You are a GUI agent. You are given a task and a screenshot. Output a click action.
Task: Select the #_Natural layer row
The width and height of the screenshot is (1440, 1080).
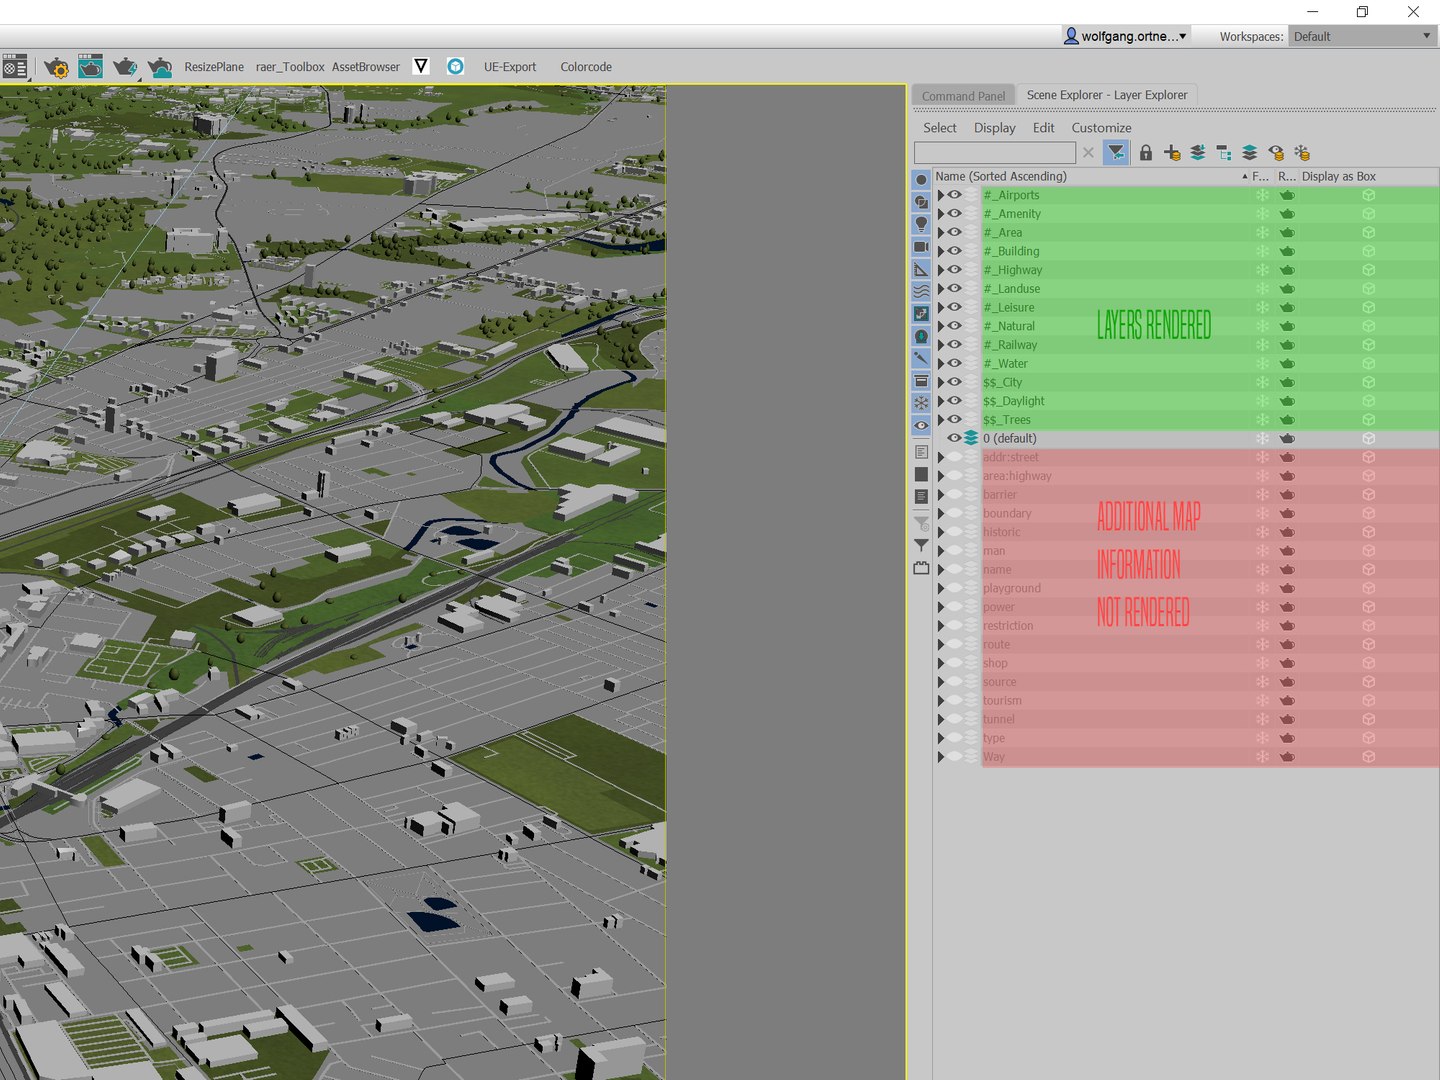[x=1186, y=326]
